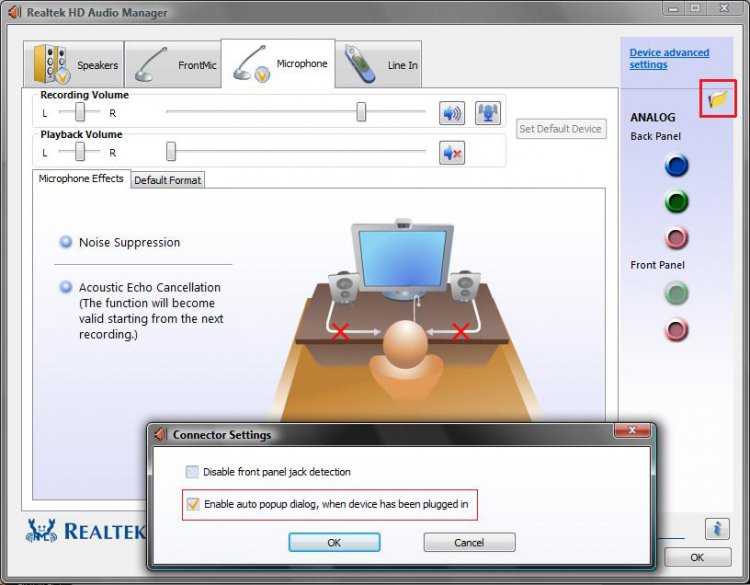Open the FrontMic tab
Image resolution: width=750 pixels, height=585 pixels.
pos(173,65)
